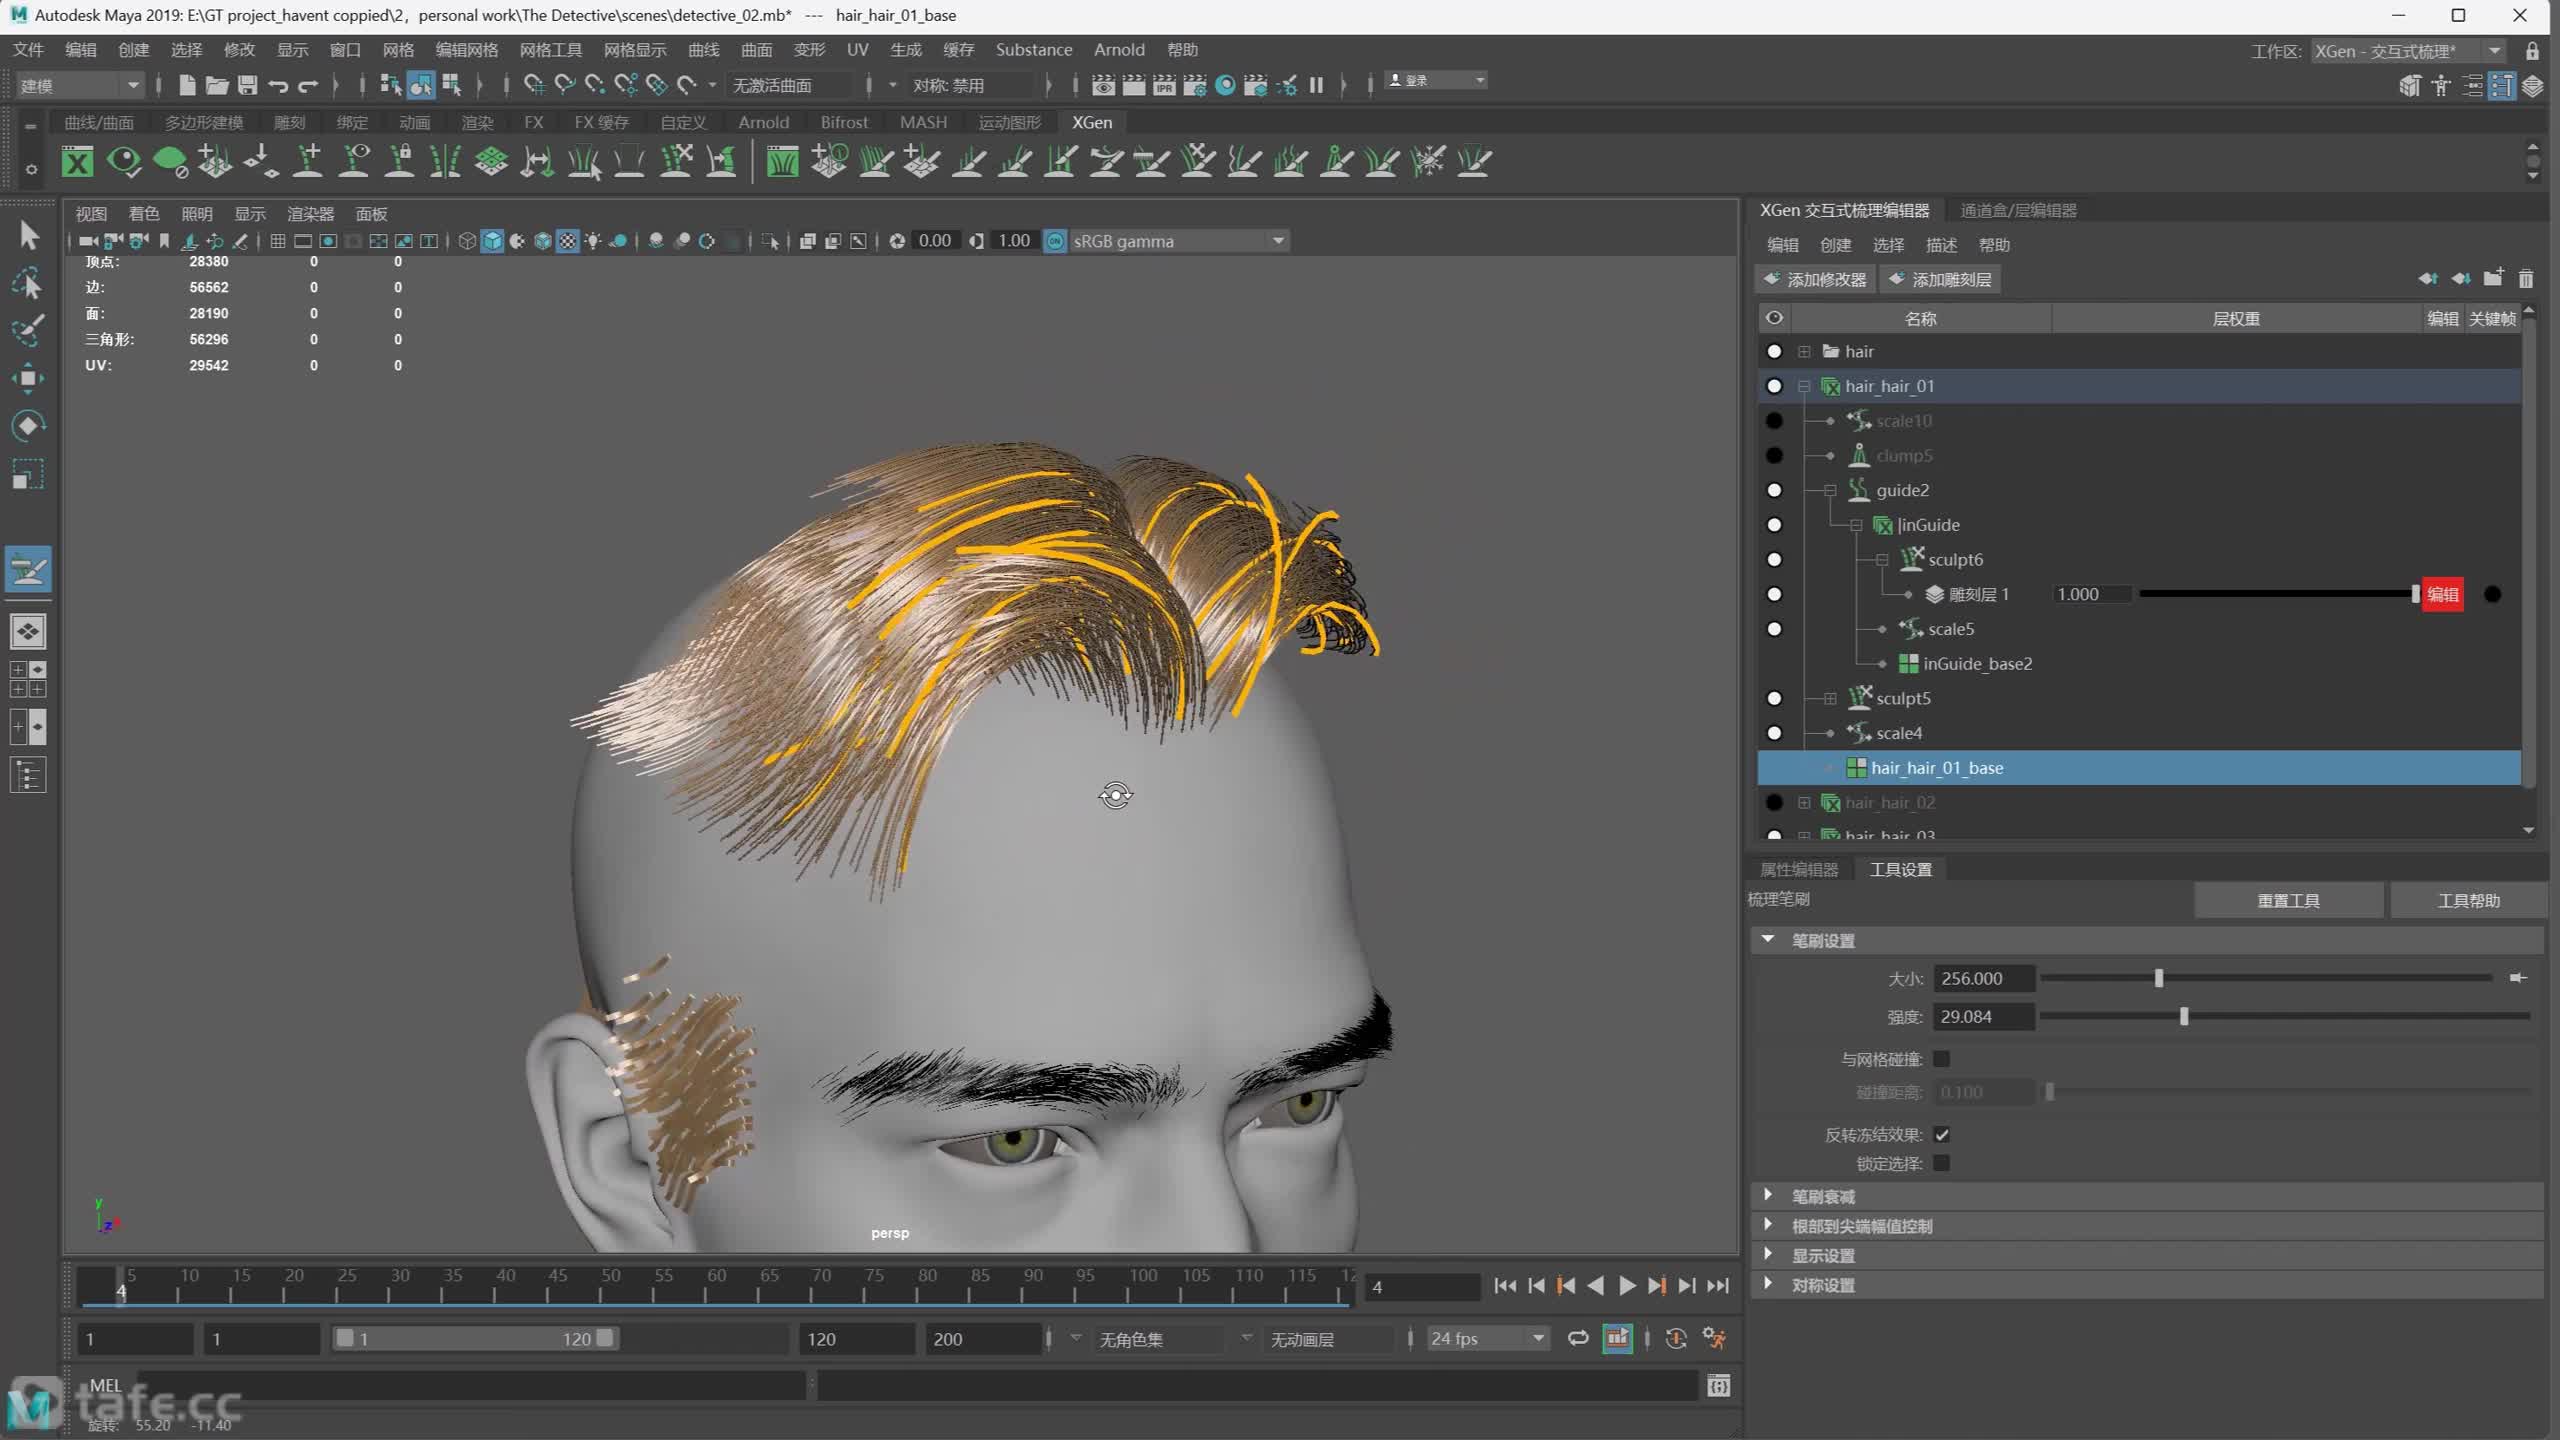The width and height of the screenshot is (2560, 1440).
Task: Hide the guide2 modifier
Action: point(1775,490)
